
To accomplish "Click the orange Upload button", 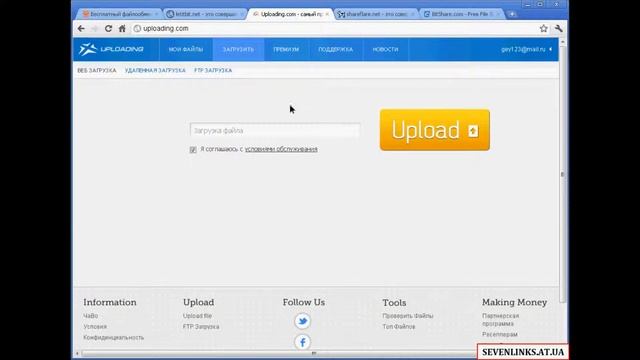I will (435, 130).
